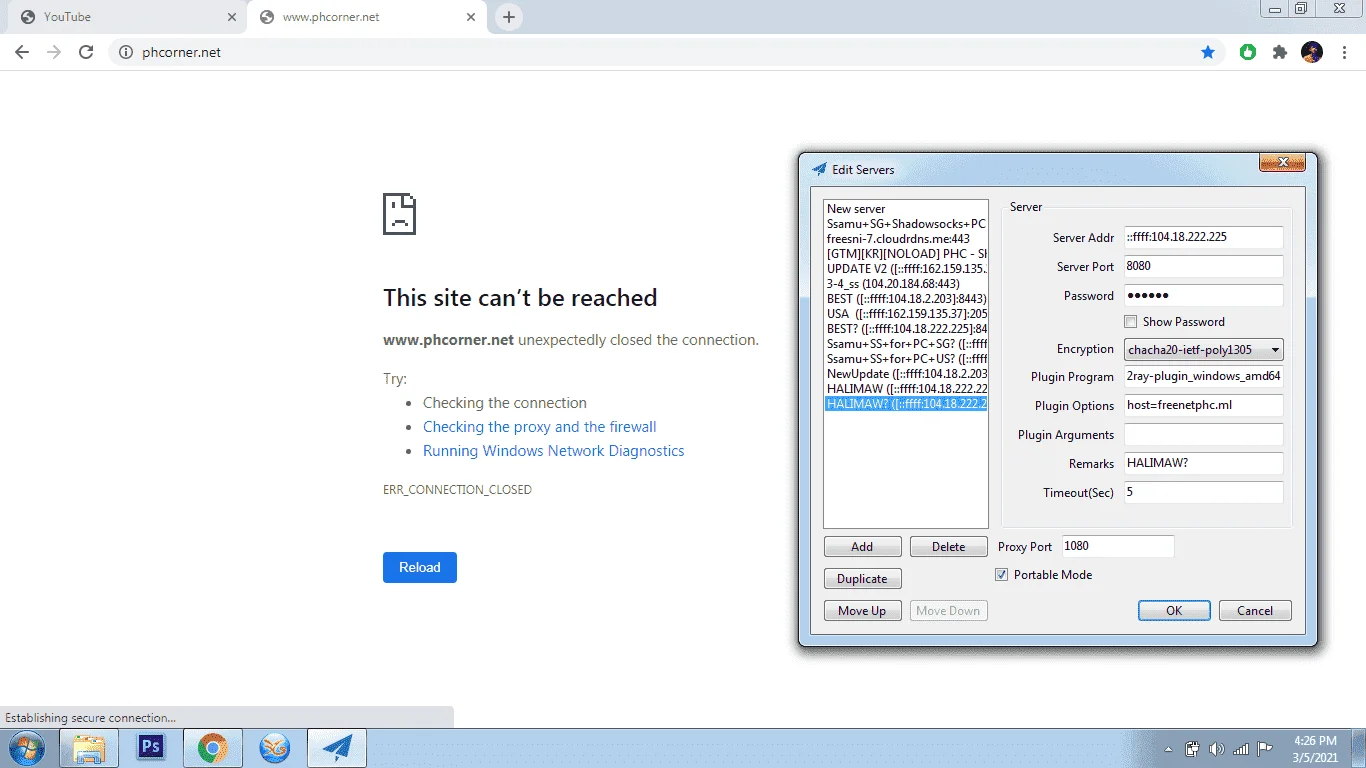The height and width of the screenshot is (768, 1366).
Task: Open the orange globe taskbar app
Action: tap(275, 748)
